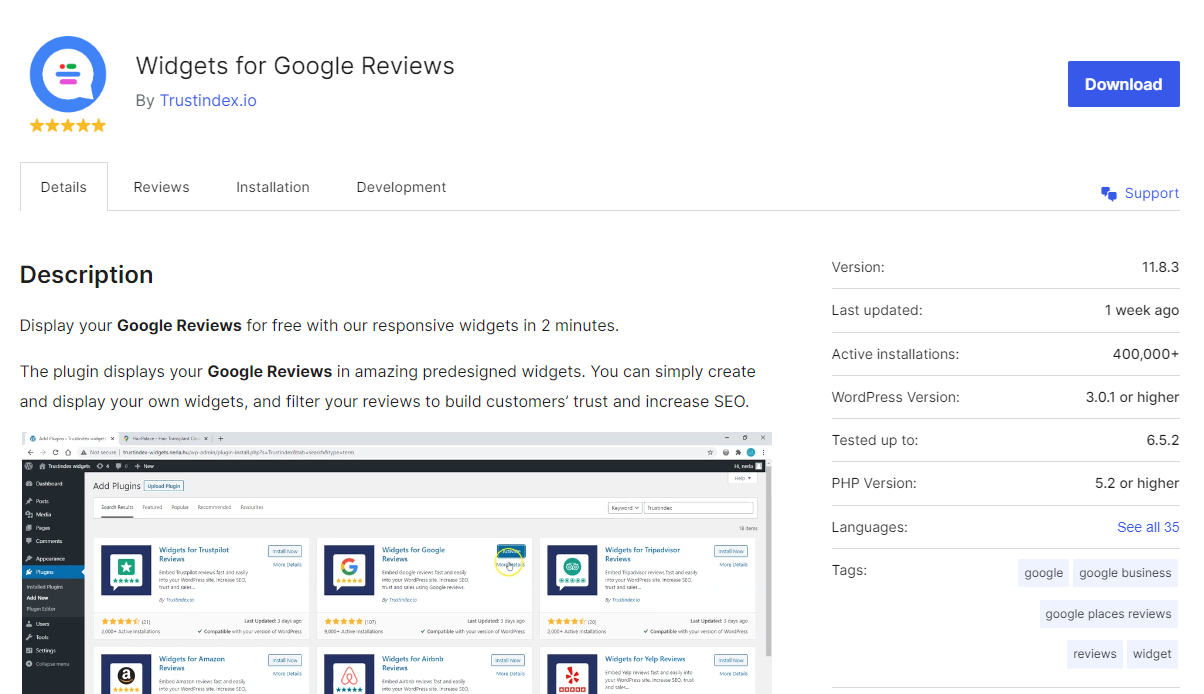Switch to the Reviews tab
Screen dimensions: 1204x694
(x=161, y=187)
